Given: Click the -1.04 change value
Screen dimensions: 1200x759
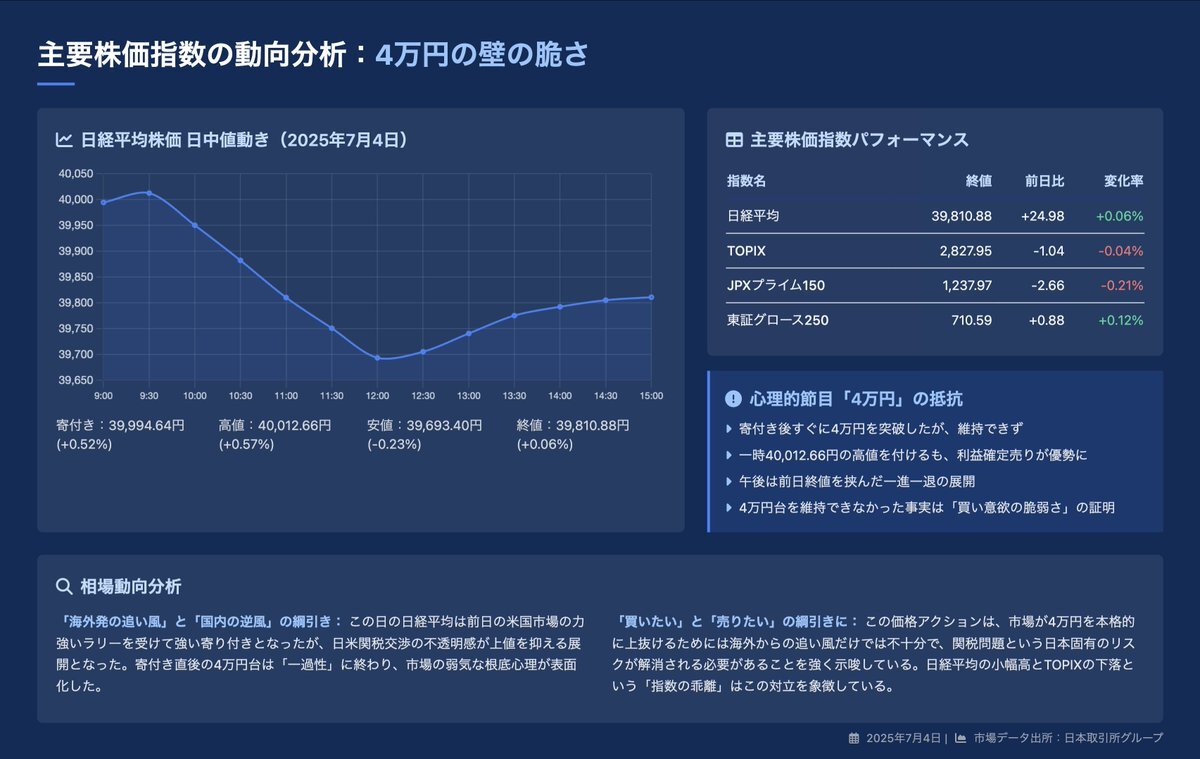Looking at the screenshot, I should pos(1048,251).
